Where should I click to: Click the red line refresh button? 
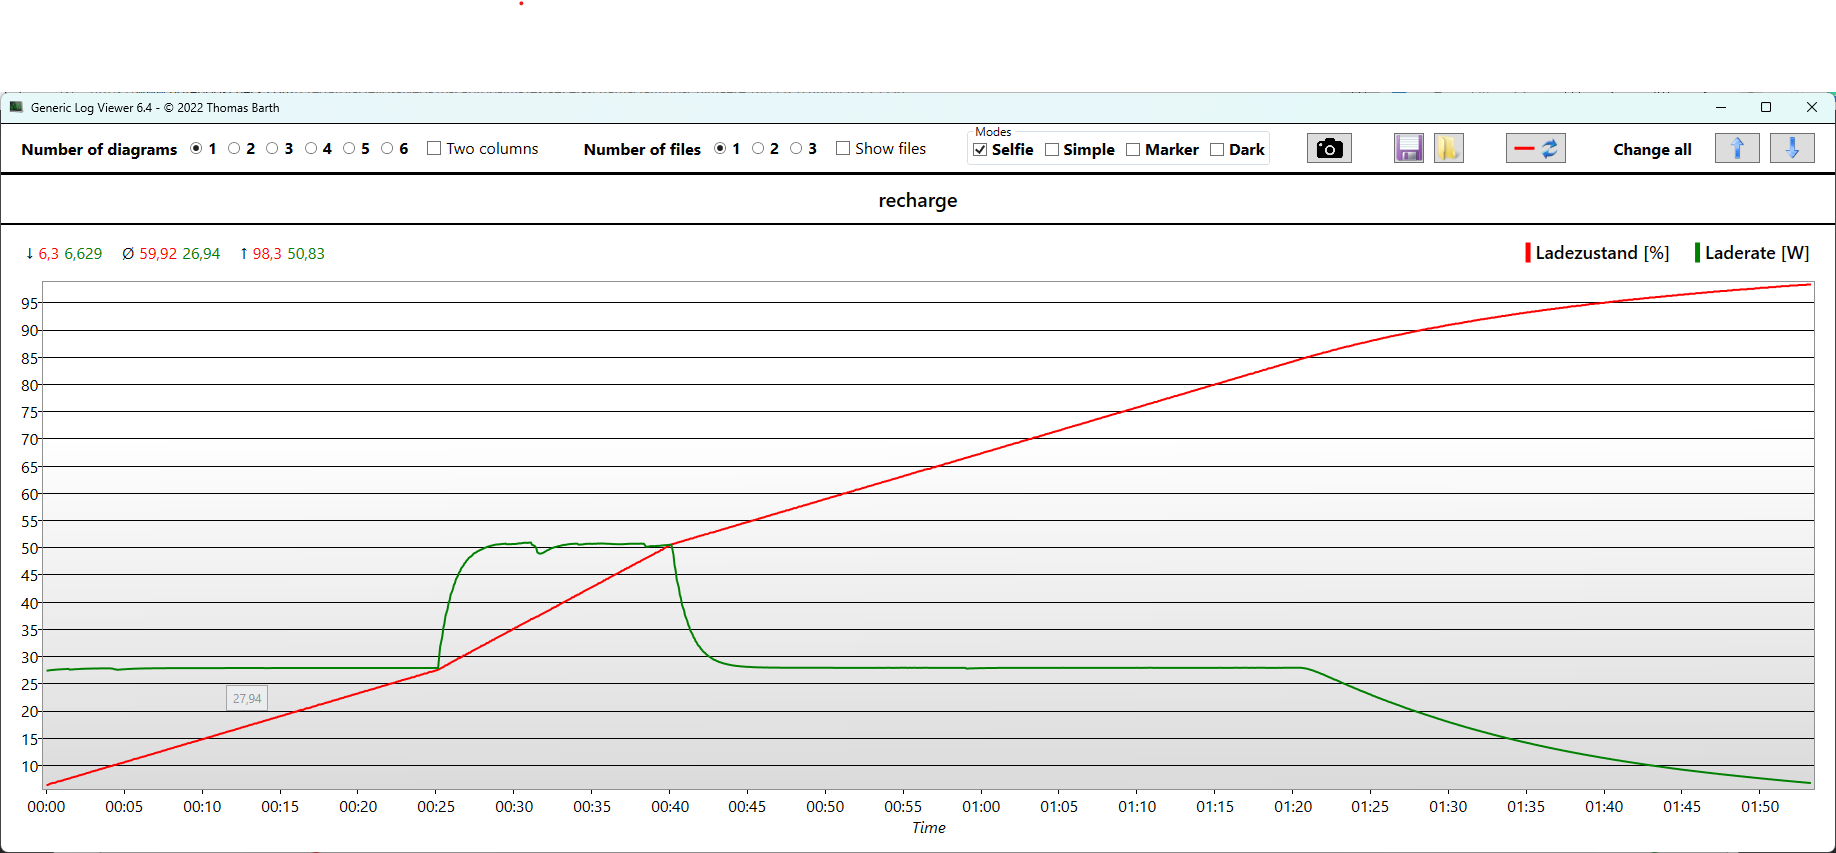click(x=1535, y=149)
